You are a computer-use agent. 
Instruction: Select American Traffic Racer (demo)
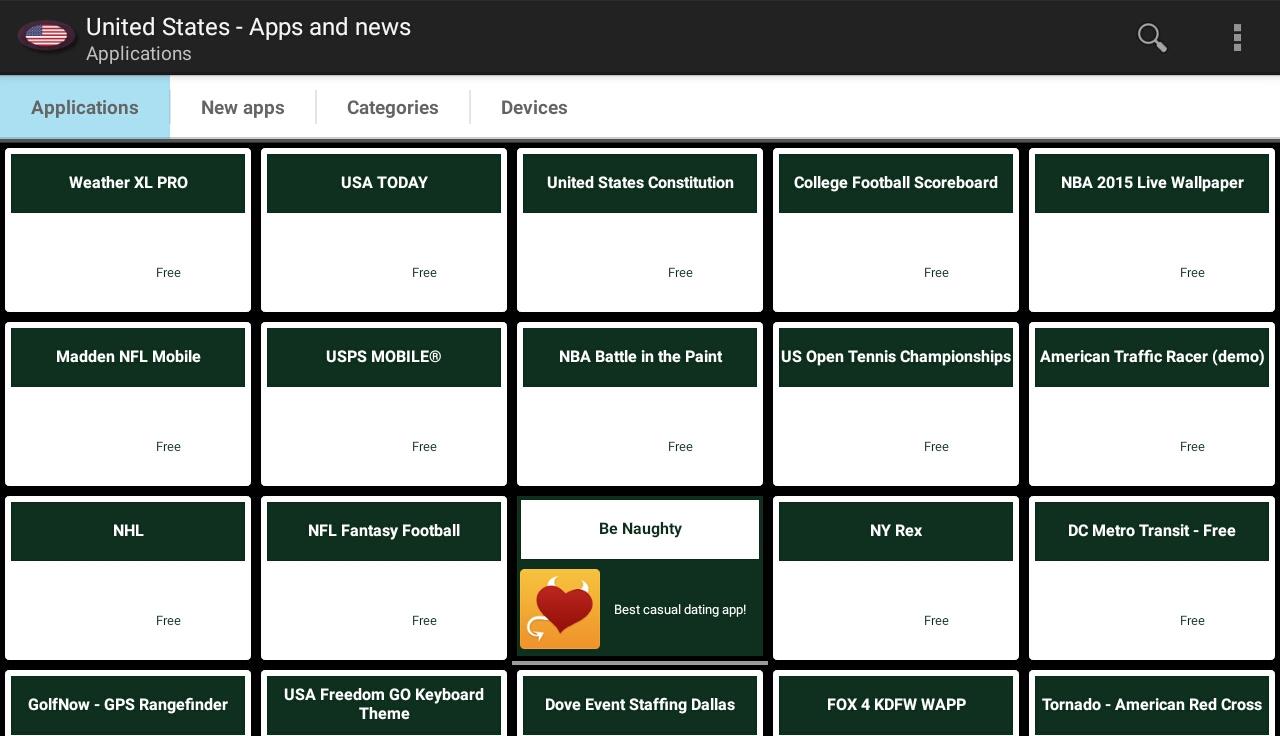[1152, 404]
